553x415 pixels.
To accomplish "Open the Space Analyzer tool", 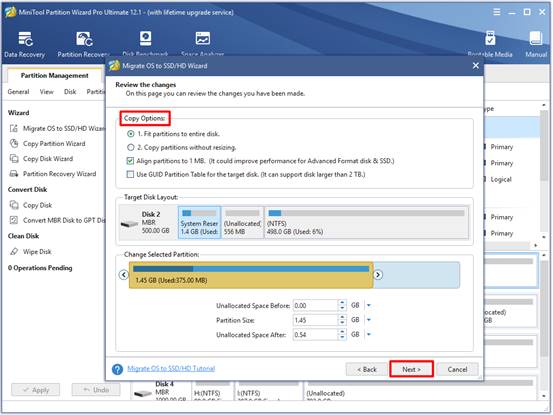I will [202, 44].
